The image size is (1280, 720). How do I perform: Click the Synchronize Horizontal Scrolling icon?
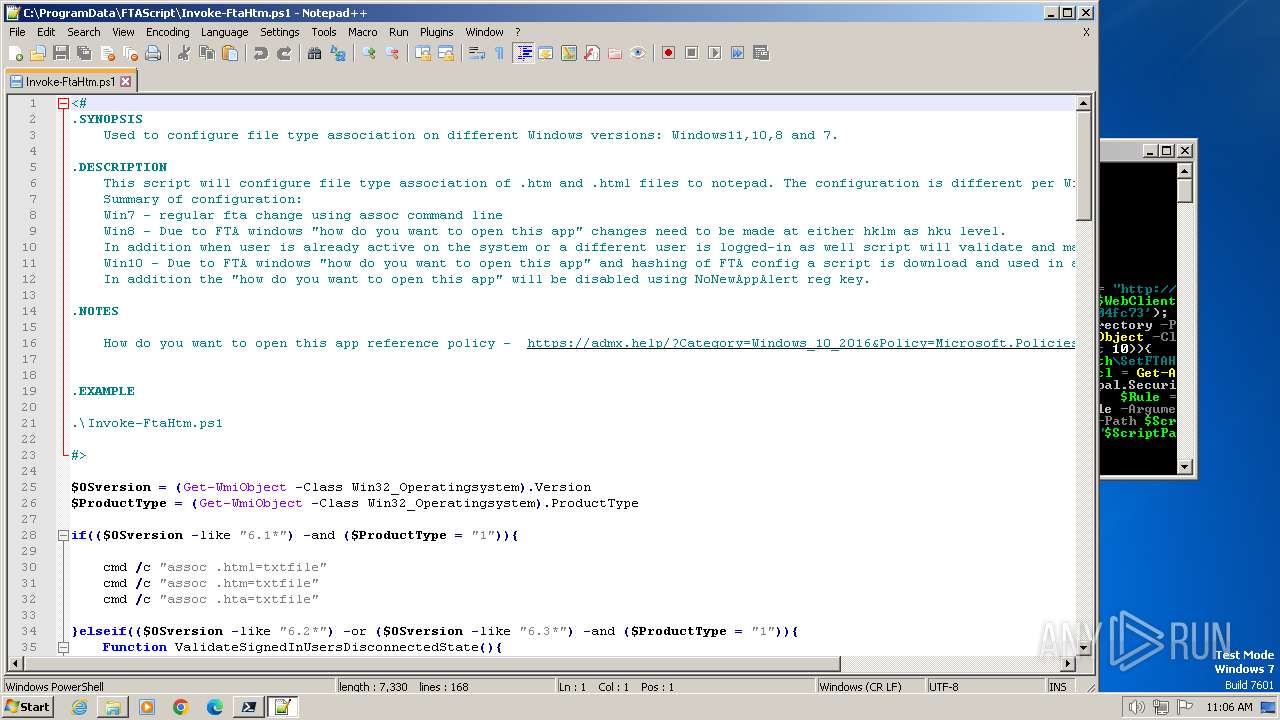[x=446, y=53]
